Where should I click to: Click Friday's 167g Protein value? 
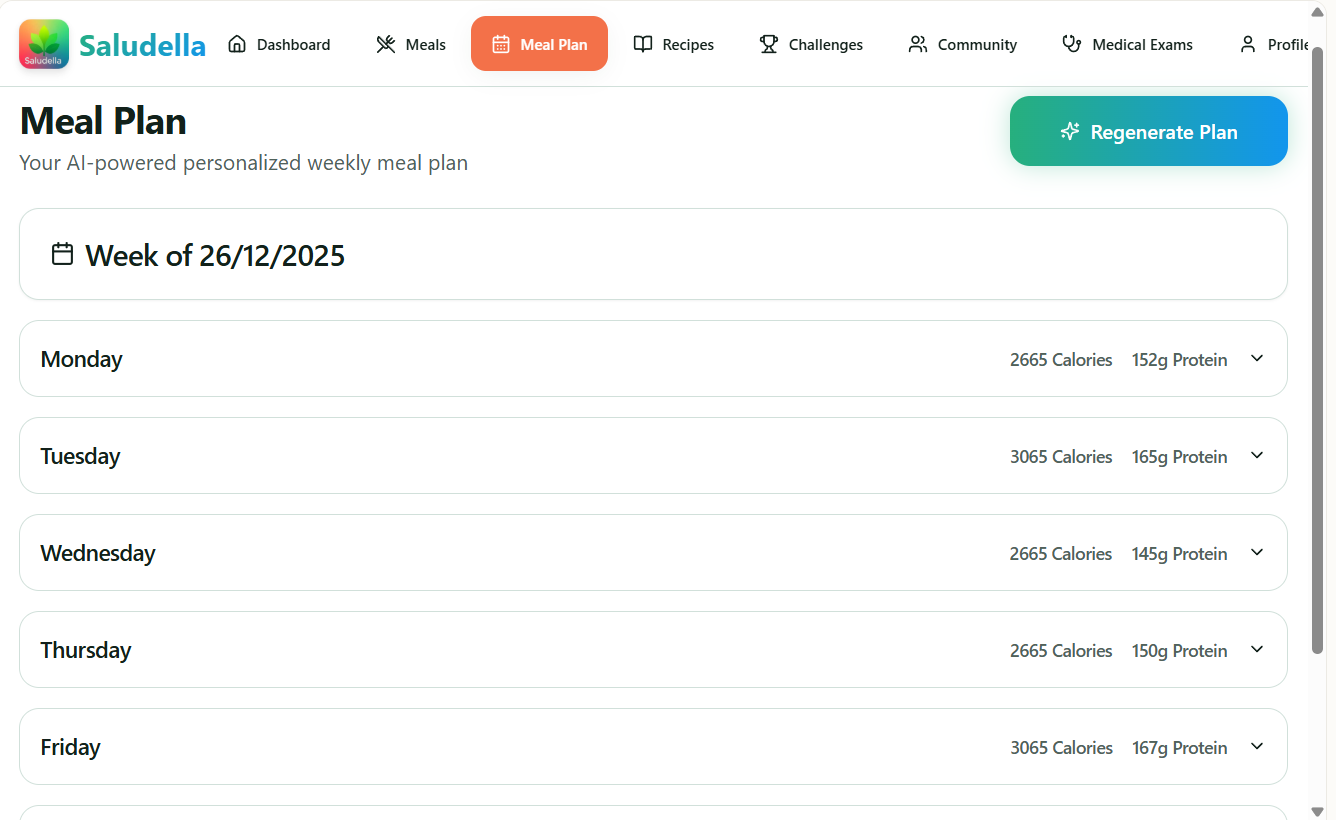(1180, 748)
